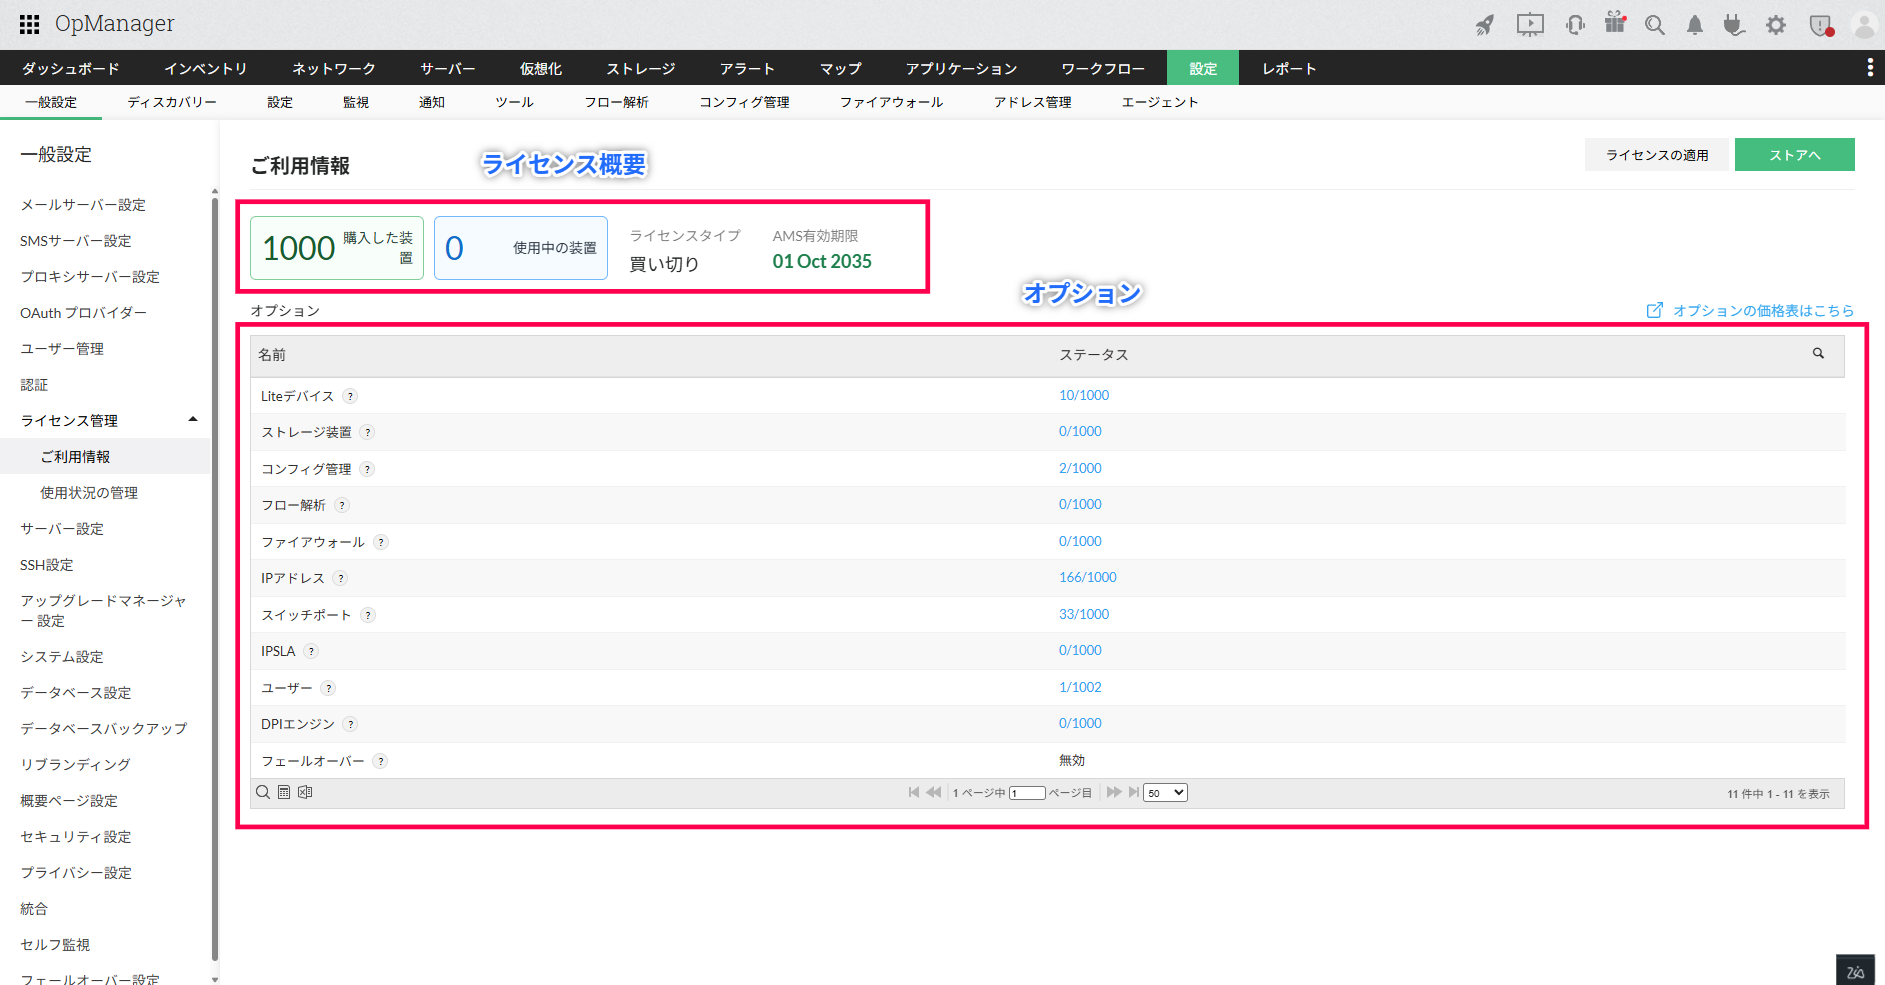Viewport: 1885px width, 985px height.
Task: Click the 使用中の装置 0 card
Action: [x=521, y=248]
